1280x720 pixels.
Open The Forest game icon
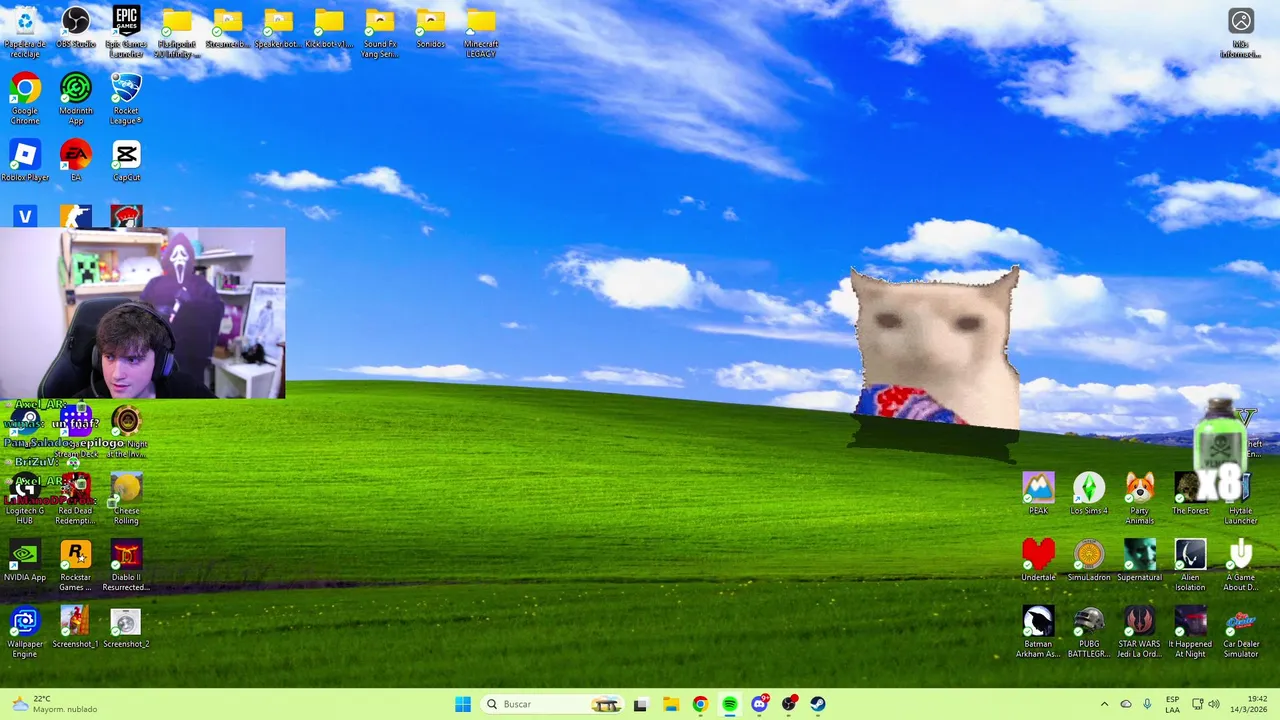(x=1190, y=494)
